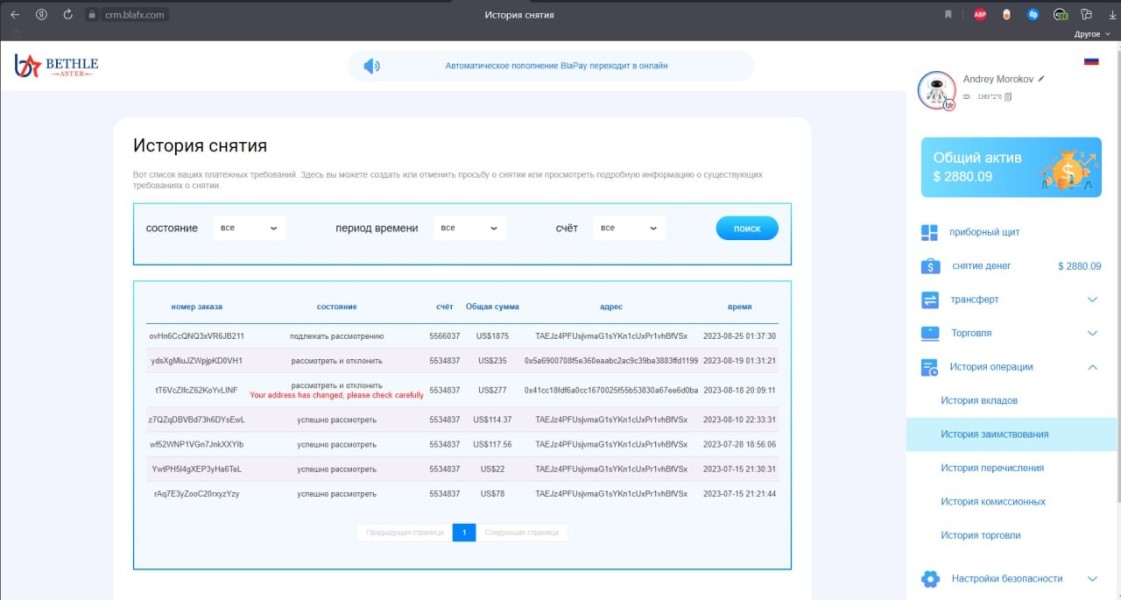1121x600 pixels.
Task: Click the browser reload icon
Action: (x=68, y=14)
